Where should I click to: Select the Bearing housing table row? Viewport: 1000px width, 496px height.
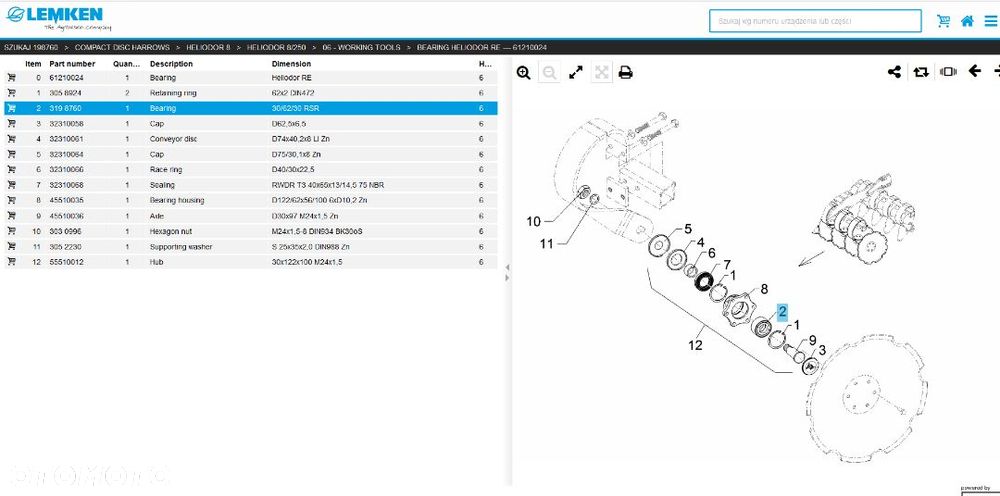pos(251,200)
